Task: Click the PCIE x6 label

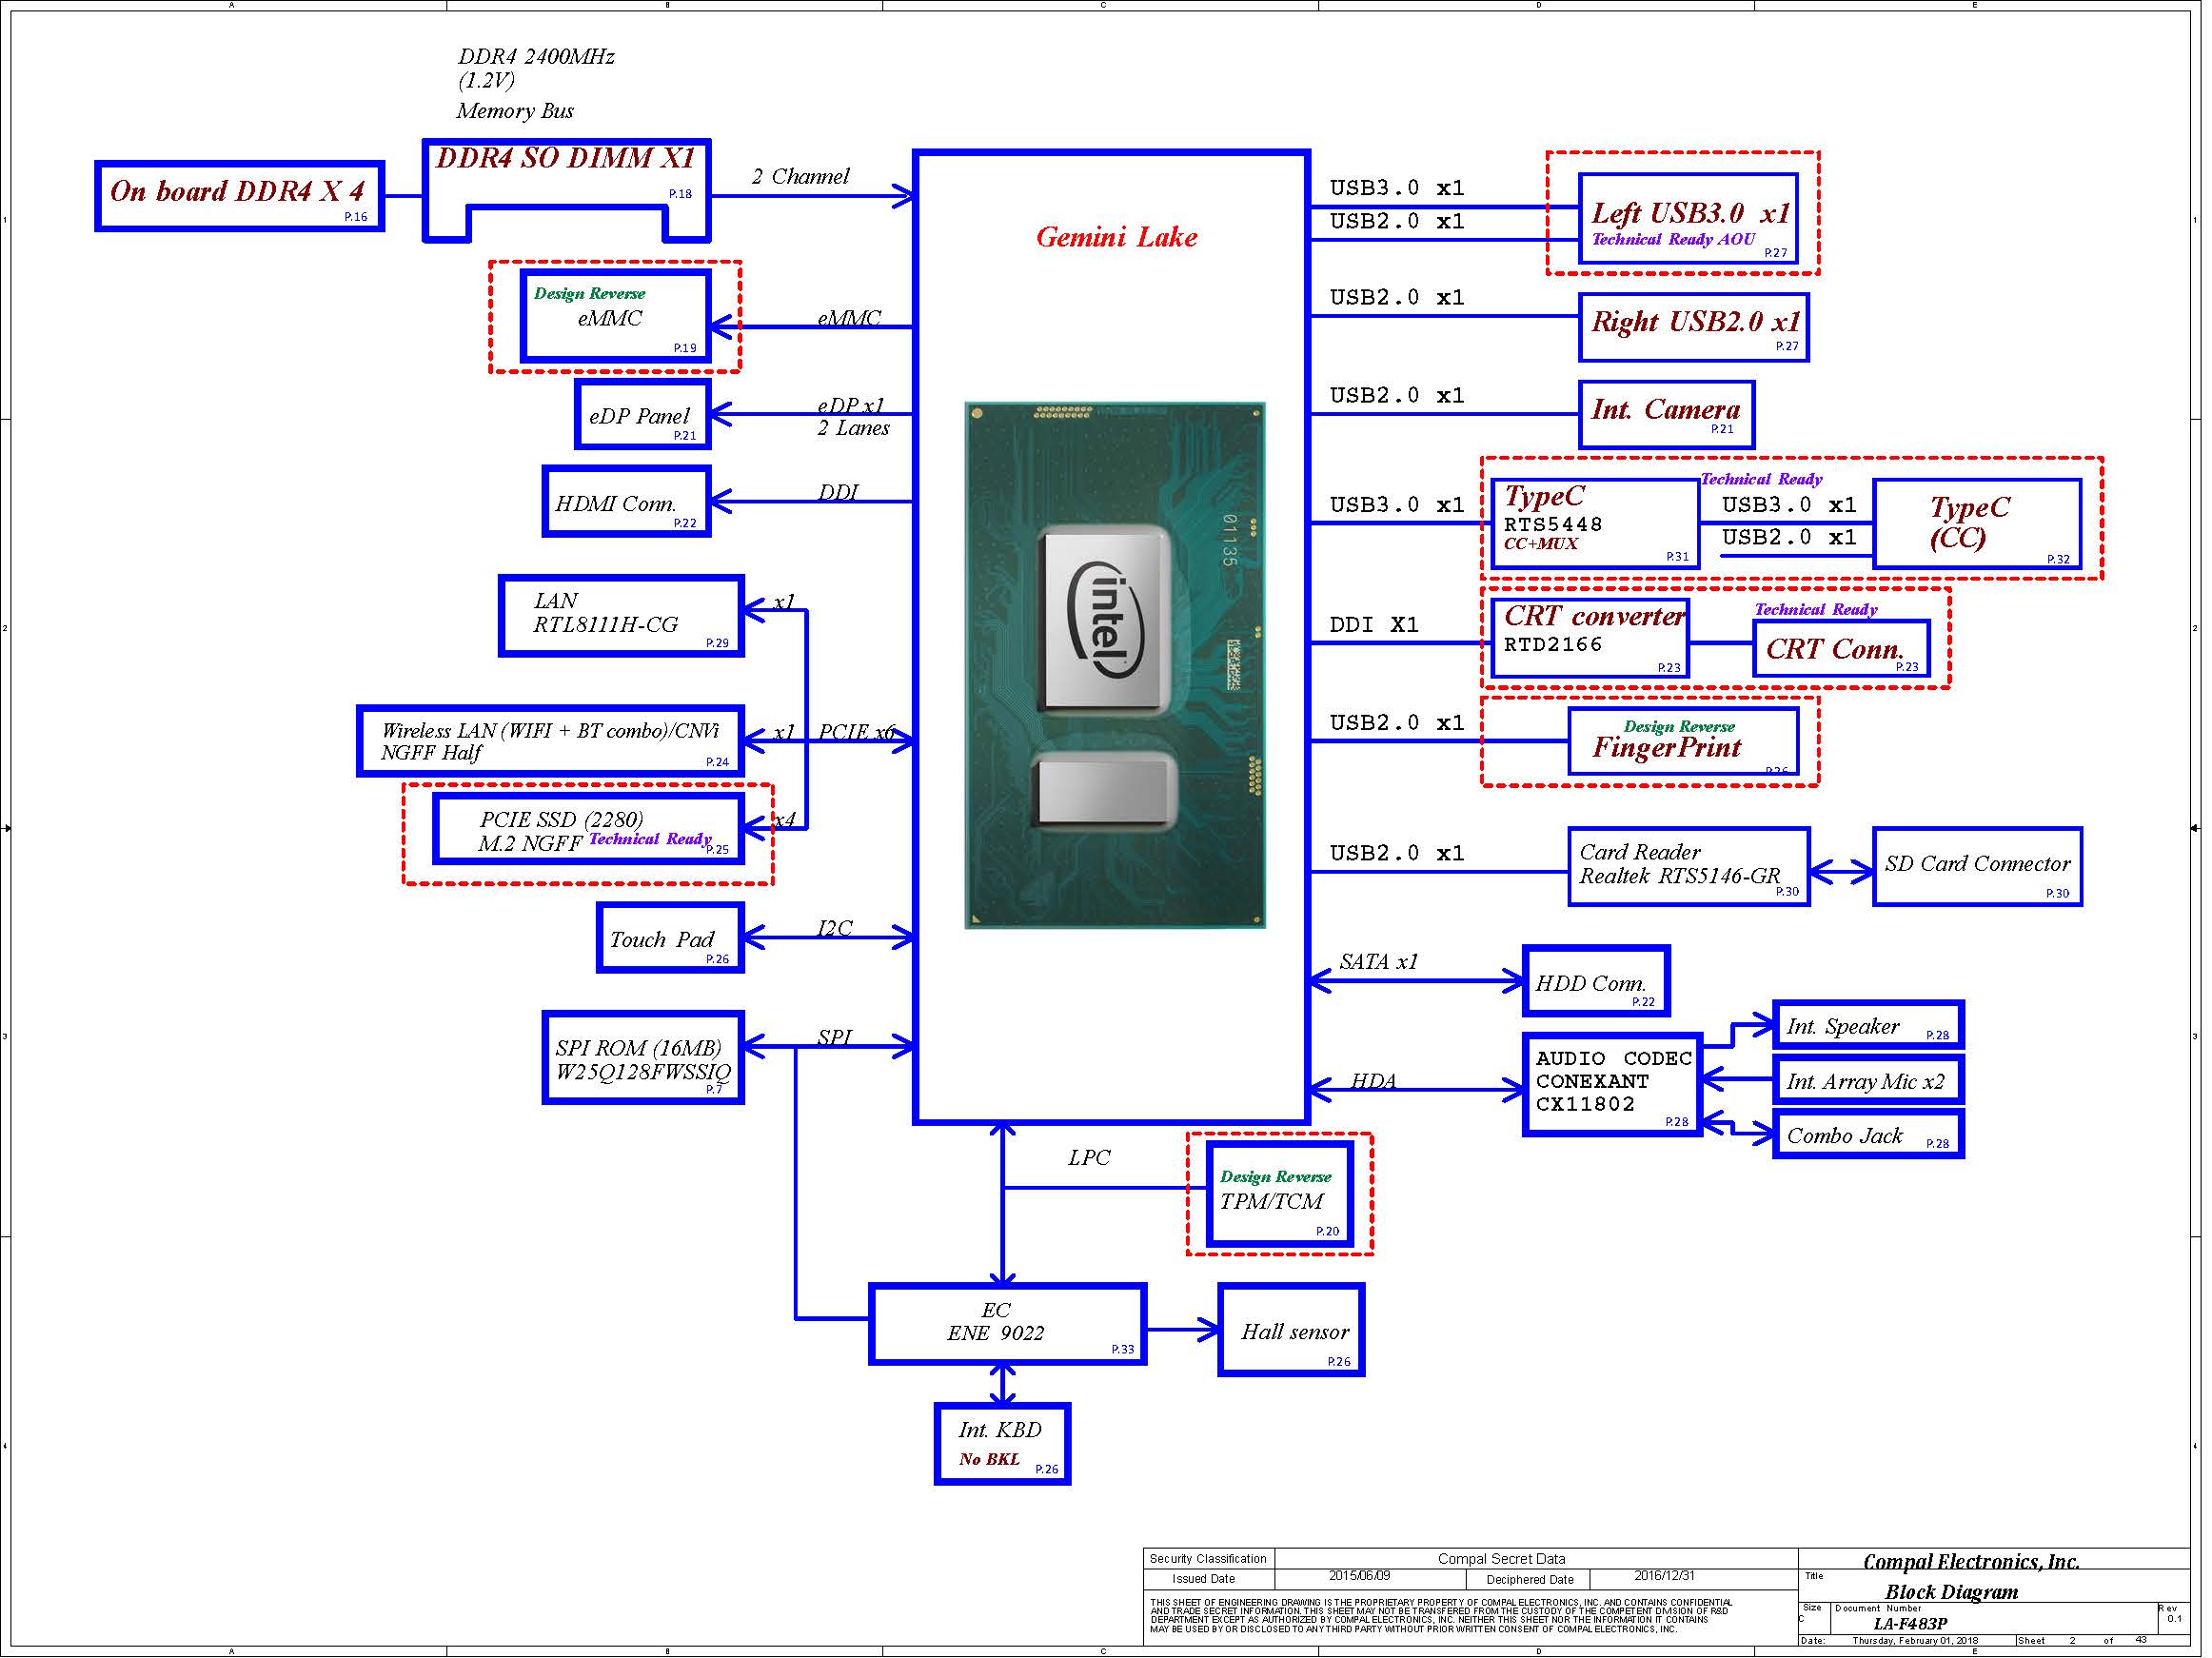Action: coord(856,732)
